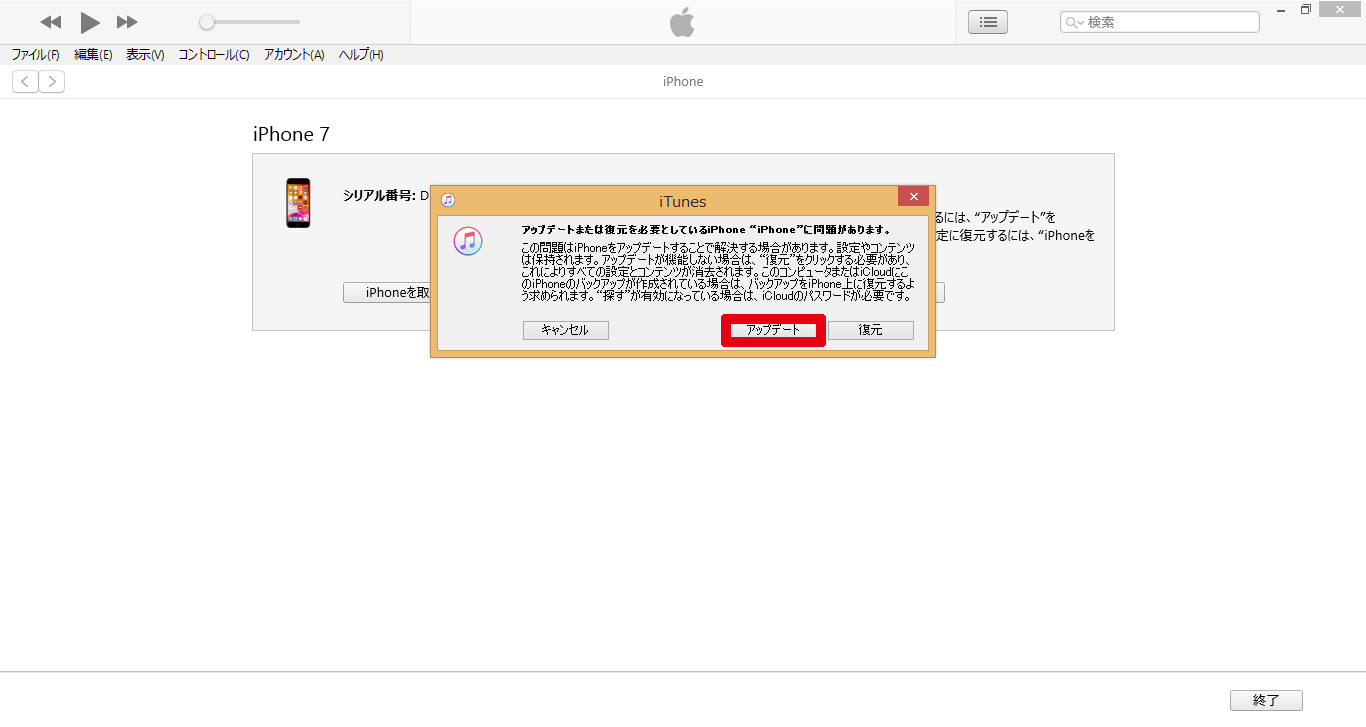Click the fast-forward playback button
The width and height of the screenshot is (1366, 727).
click(127, 22)
